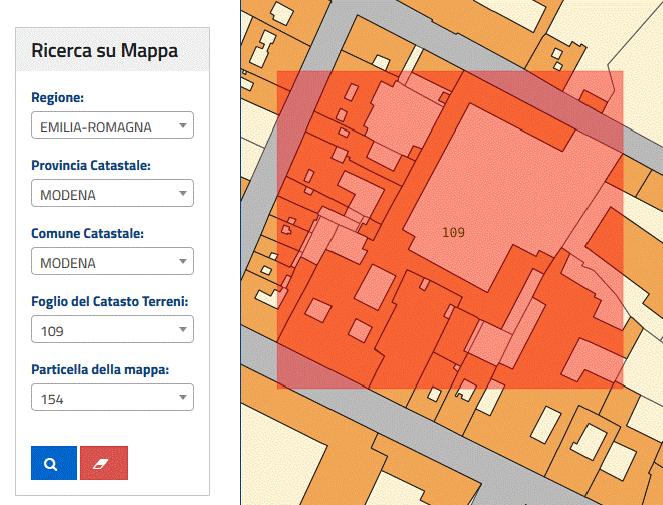This screenshot has width=663, height=505.
Task: Click the Regione: label
Action: (58, 98)
